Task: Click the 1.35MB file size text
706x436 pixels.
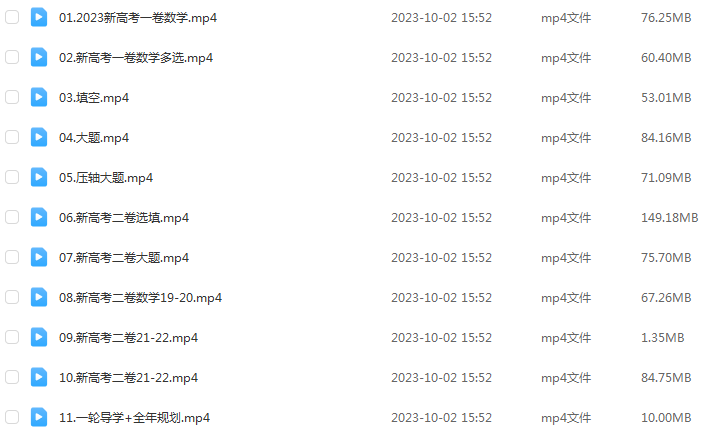Action: click(663, 337)
